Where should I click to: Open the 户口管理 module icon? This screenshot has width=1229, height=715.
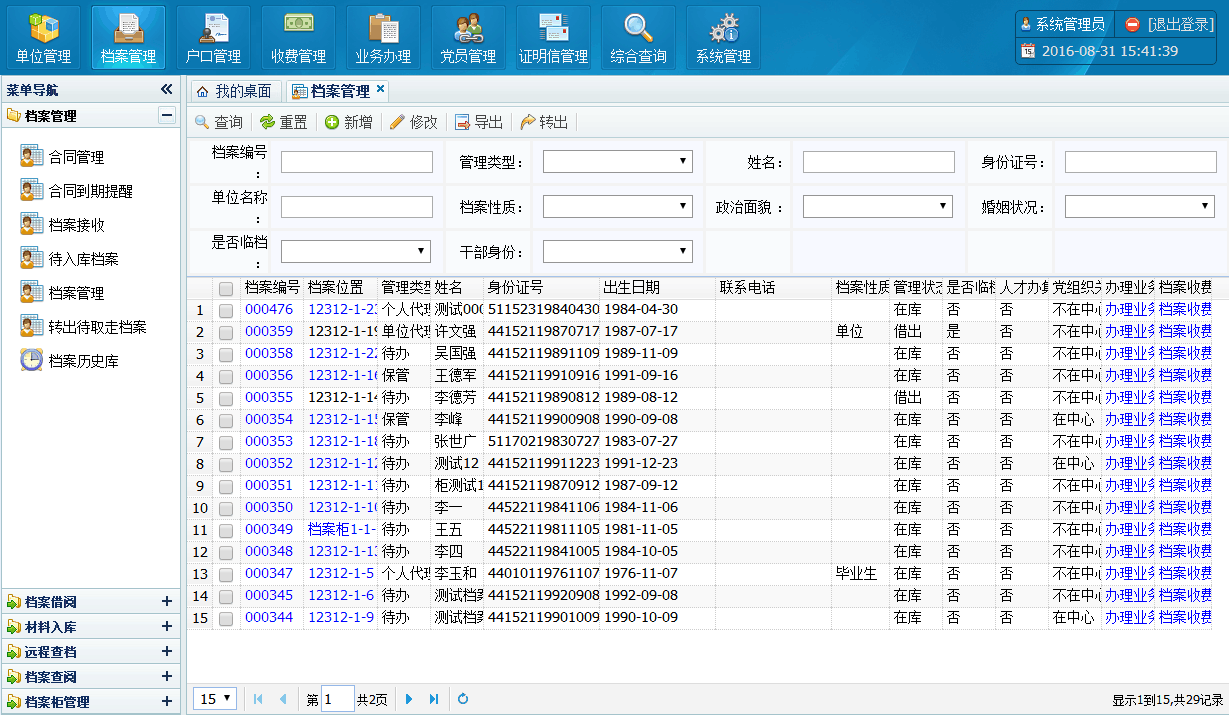point(213,38)
